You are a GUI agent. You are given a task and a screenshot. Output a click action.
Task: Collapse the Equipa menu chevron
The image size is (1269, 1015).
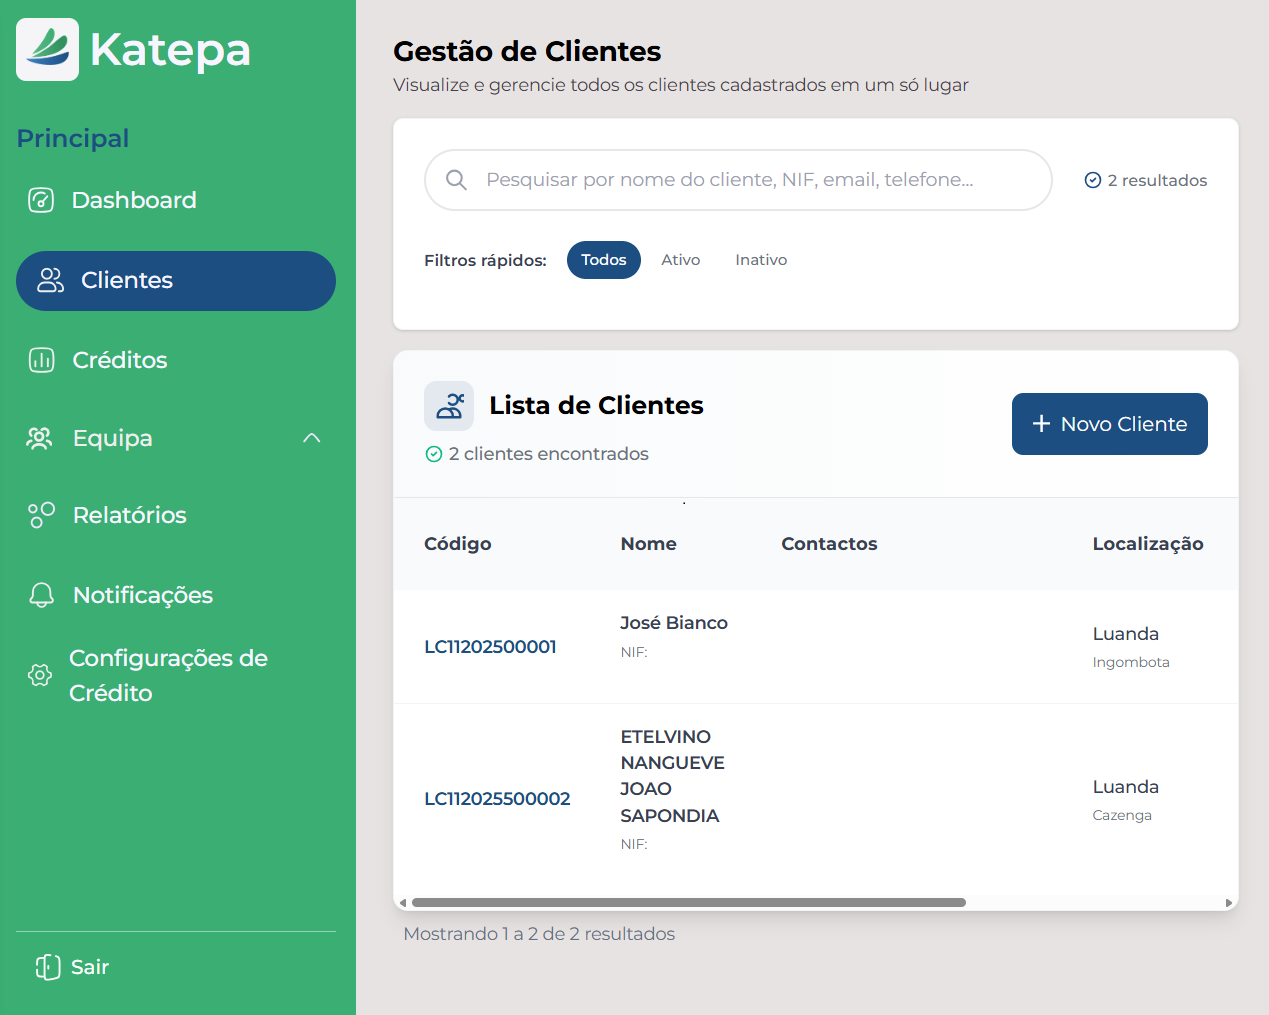click(x=311, y=438)
